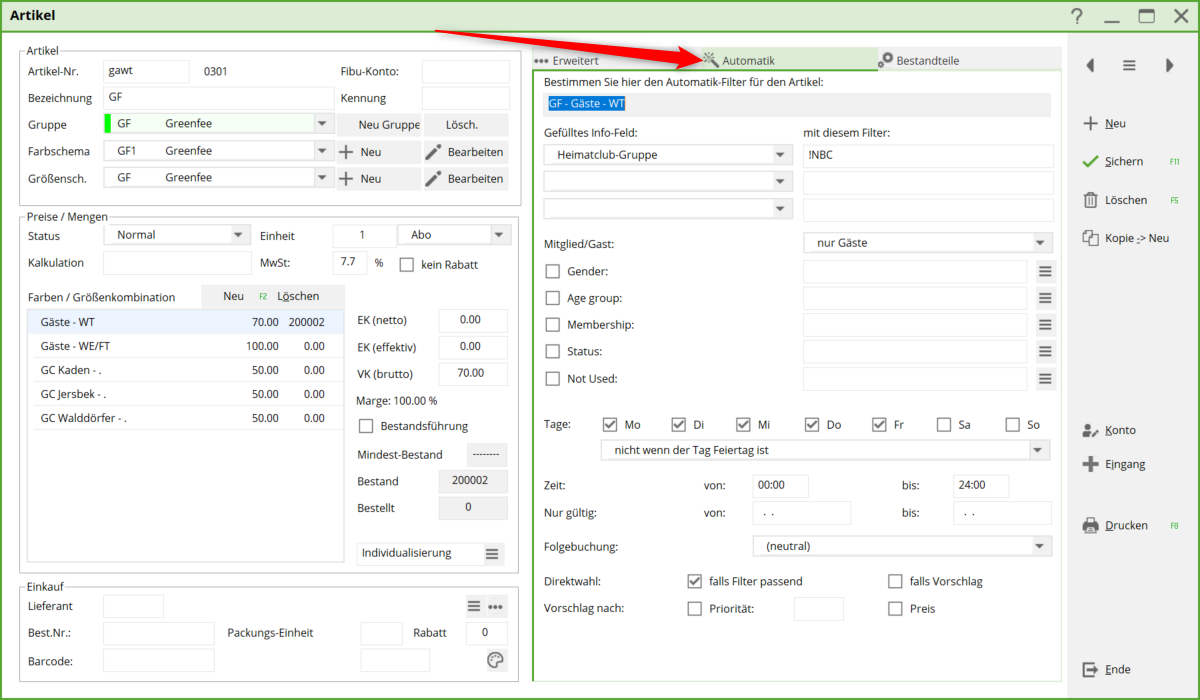The image size is (1200, 700).
Task: Check the Bestandsführung checkbox
Action: (x=366, y=426)
